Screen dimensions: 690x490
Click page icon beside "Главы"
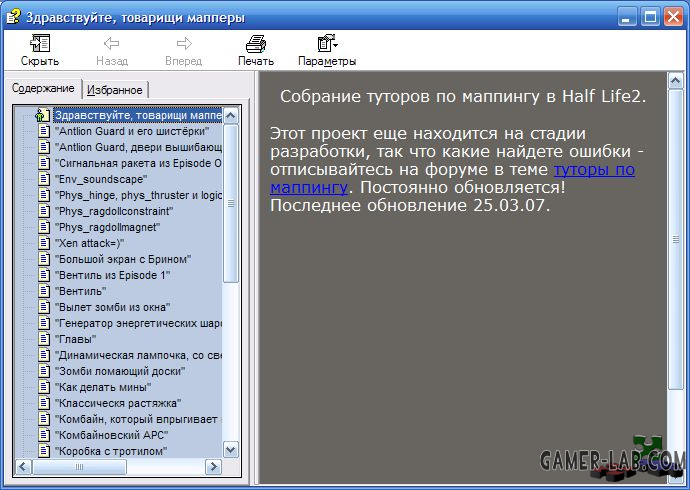(x=44, y=339)
